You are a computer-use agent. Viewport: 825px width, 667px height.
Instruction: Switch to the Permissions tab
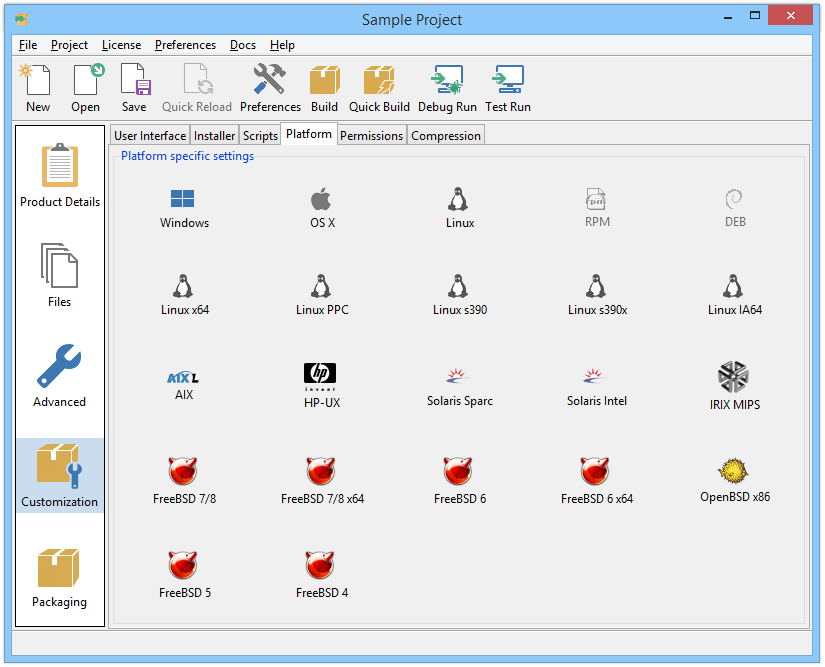coord(371,135)
